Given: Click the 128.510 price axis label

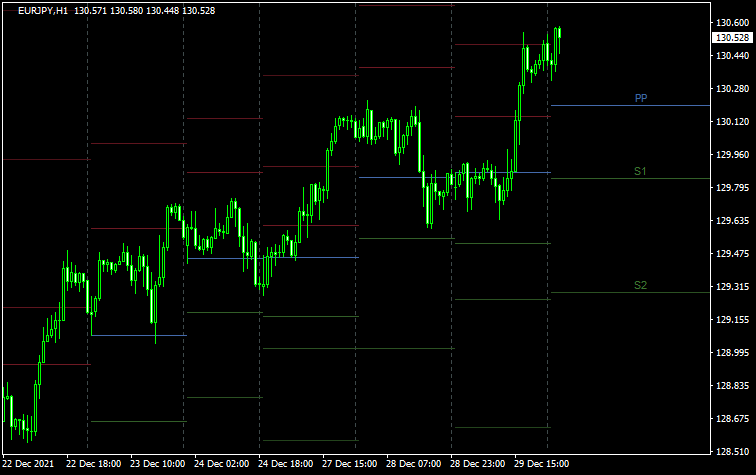Looking at the screenshot, I should point(732,452).
